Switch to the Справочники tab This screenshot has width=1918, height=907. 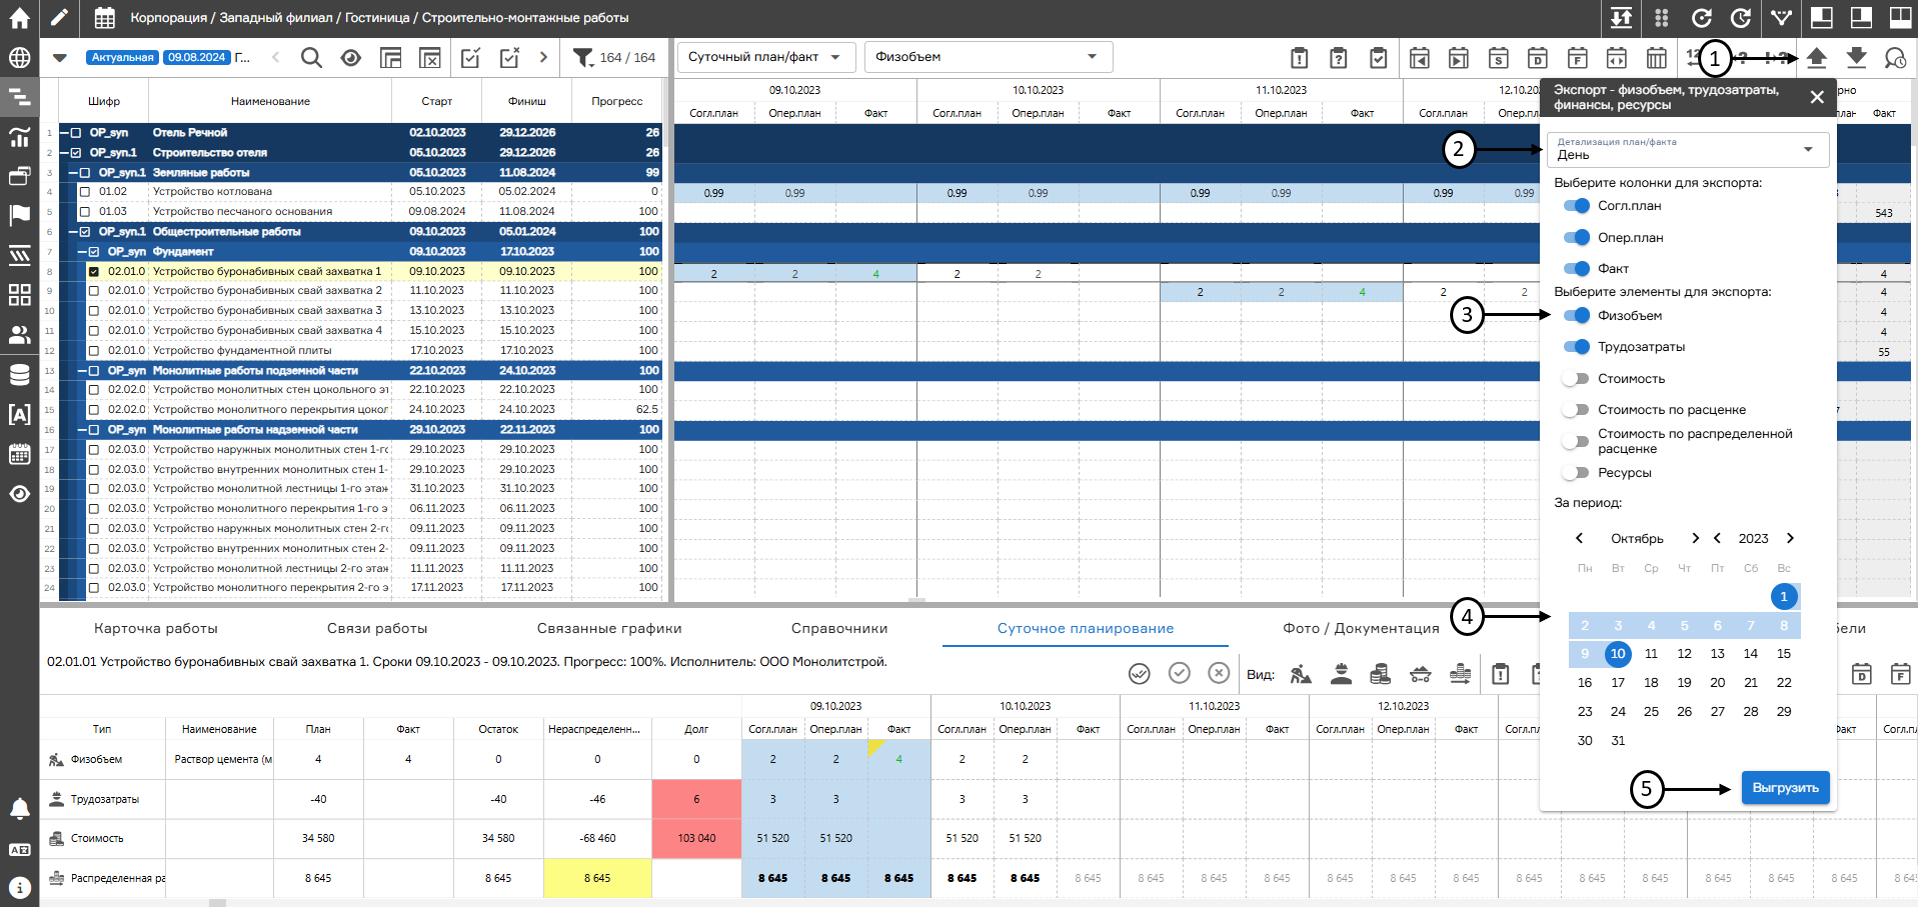pos(839,629)
